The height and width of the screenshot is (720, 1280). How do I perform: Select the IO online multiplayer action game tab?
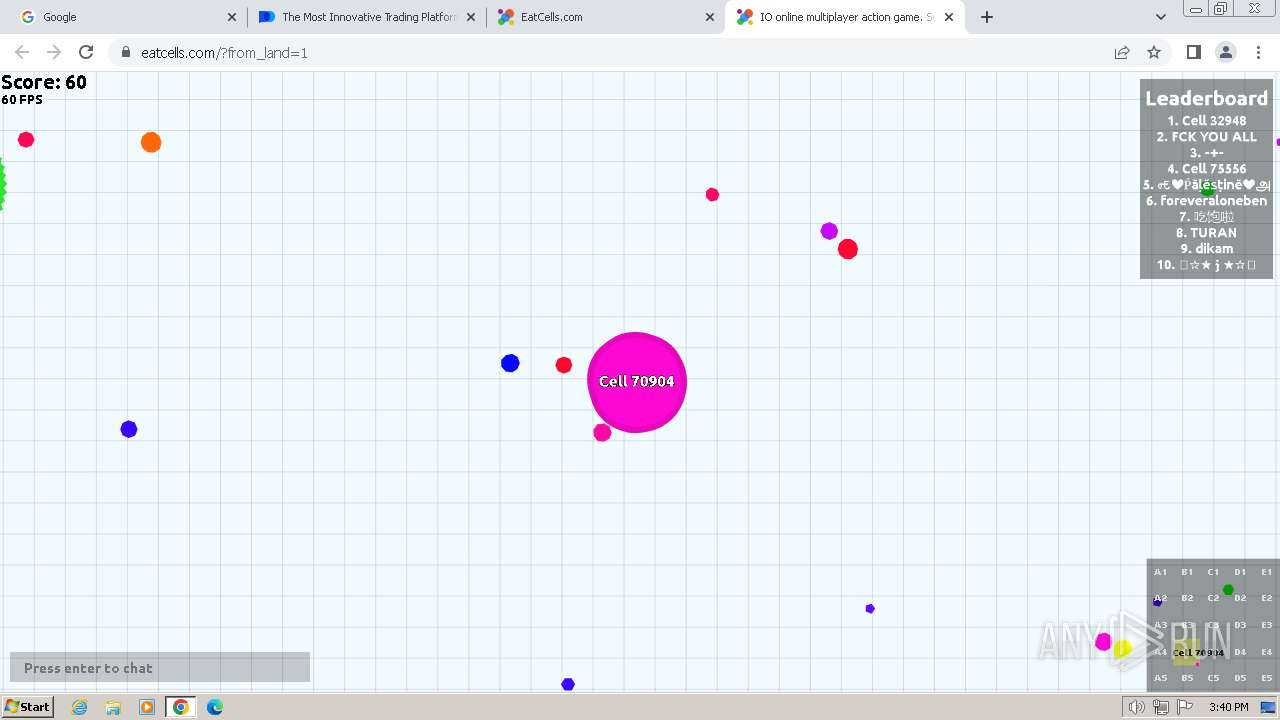(845, 17)
